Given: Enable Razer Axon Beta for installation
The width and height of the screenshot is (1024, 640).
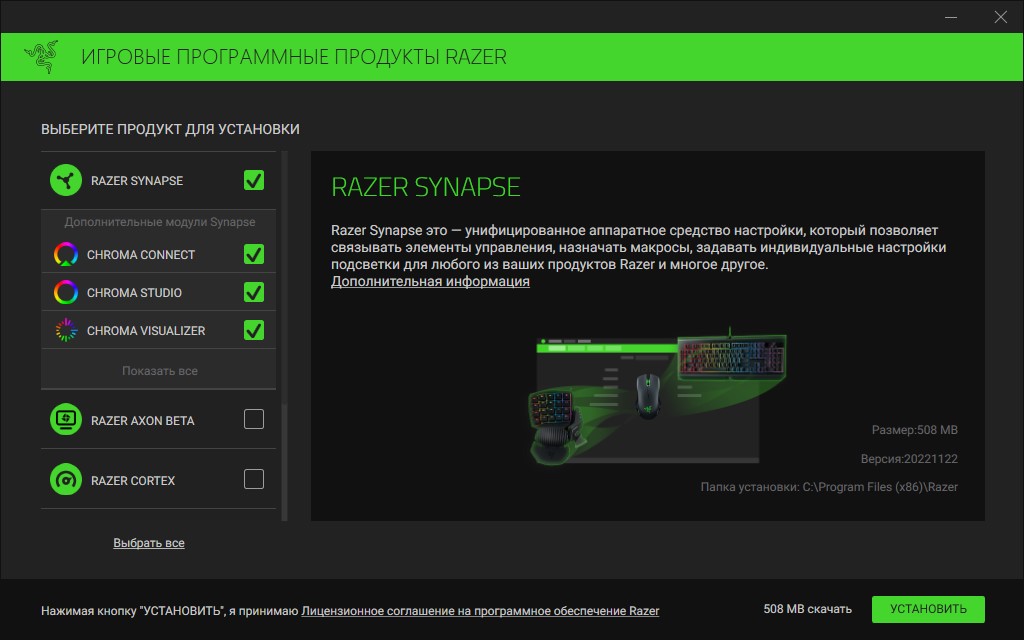Looking at the screenshot, I should click(x=253, y=419).
